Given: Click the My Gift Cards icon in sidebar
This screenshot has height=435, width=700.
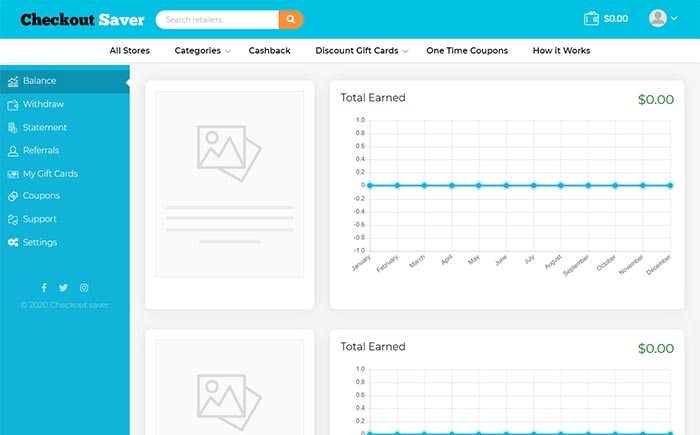Looking at the screenshot, I should (13, 174).
